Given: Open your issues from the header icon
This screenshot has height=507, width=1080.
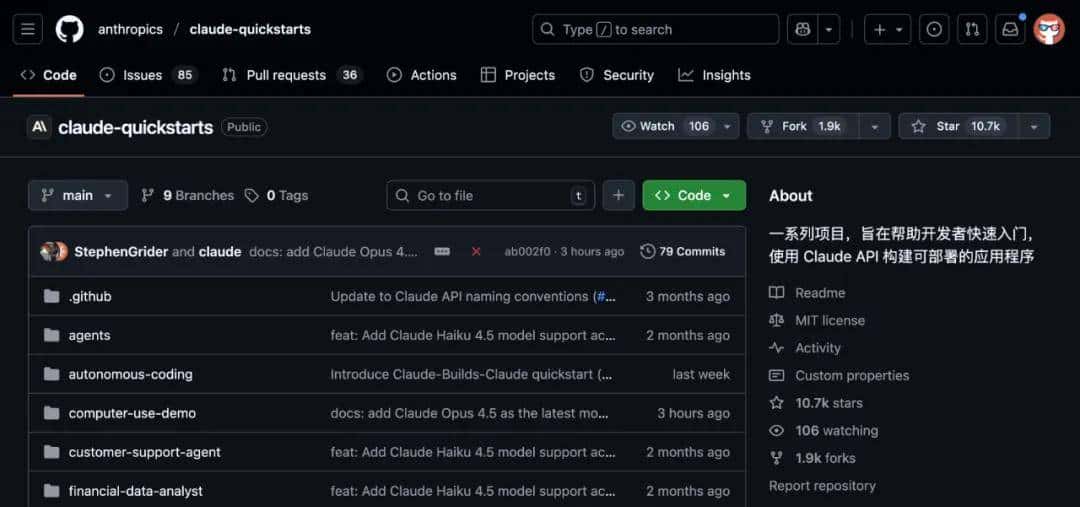Looking at the screenshot, I should pyautogui.click(x=934, y=30).
